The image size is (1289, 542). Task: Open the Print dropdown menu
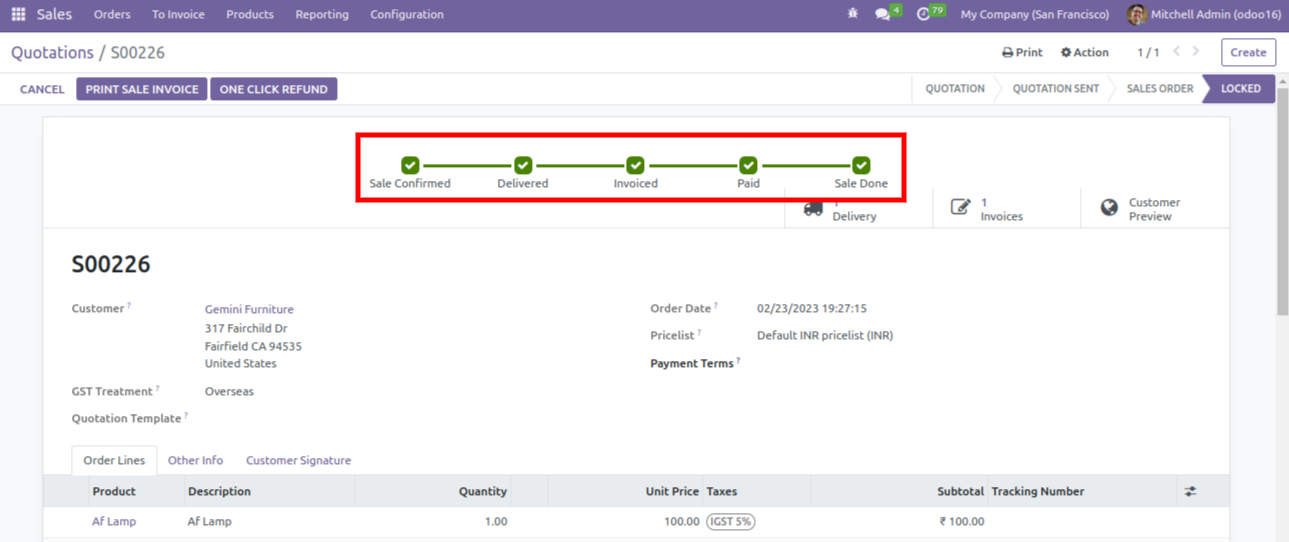pyautogui.click(x=1022, y=53)
